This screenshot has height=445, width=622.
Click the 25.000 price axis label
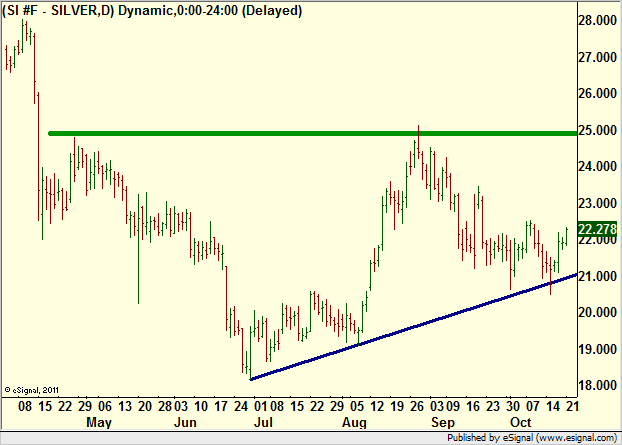click(x=597, y=130)
